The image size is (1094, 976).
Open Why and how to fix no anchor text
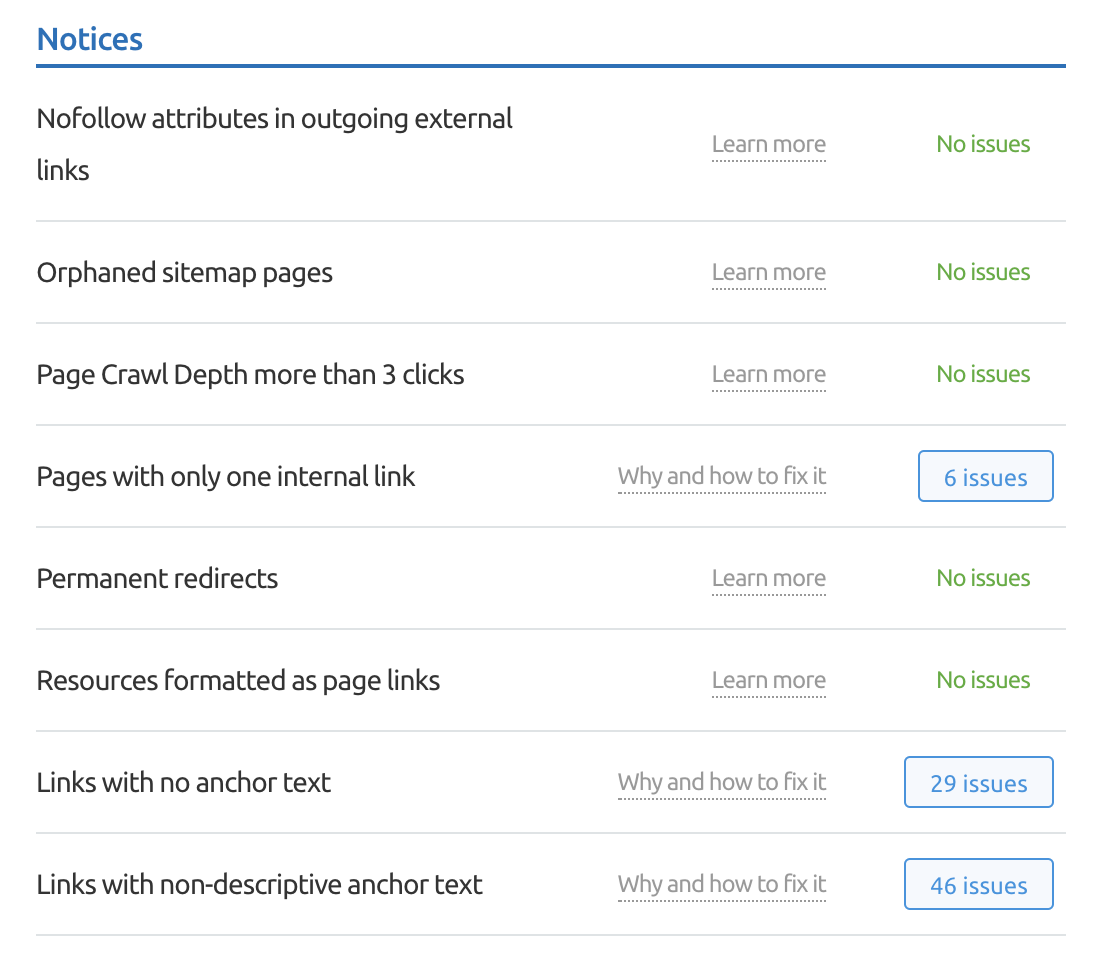click(x=722, y=782)
